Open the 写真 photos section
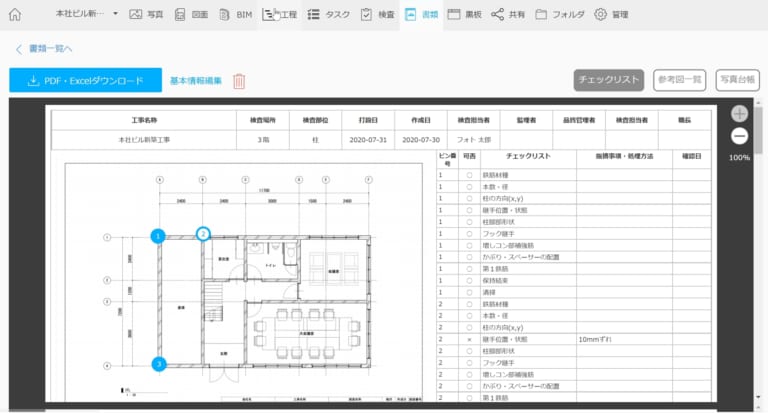The width and height of the screenshot is (768, 420). coord(146,15)
